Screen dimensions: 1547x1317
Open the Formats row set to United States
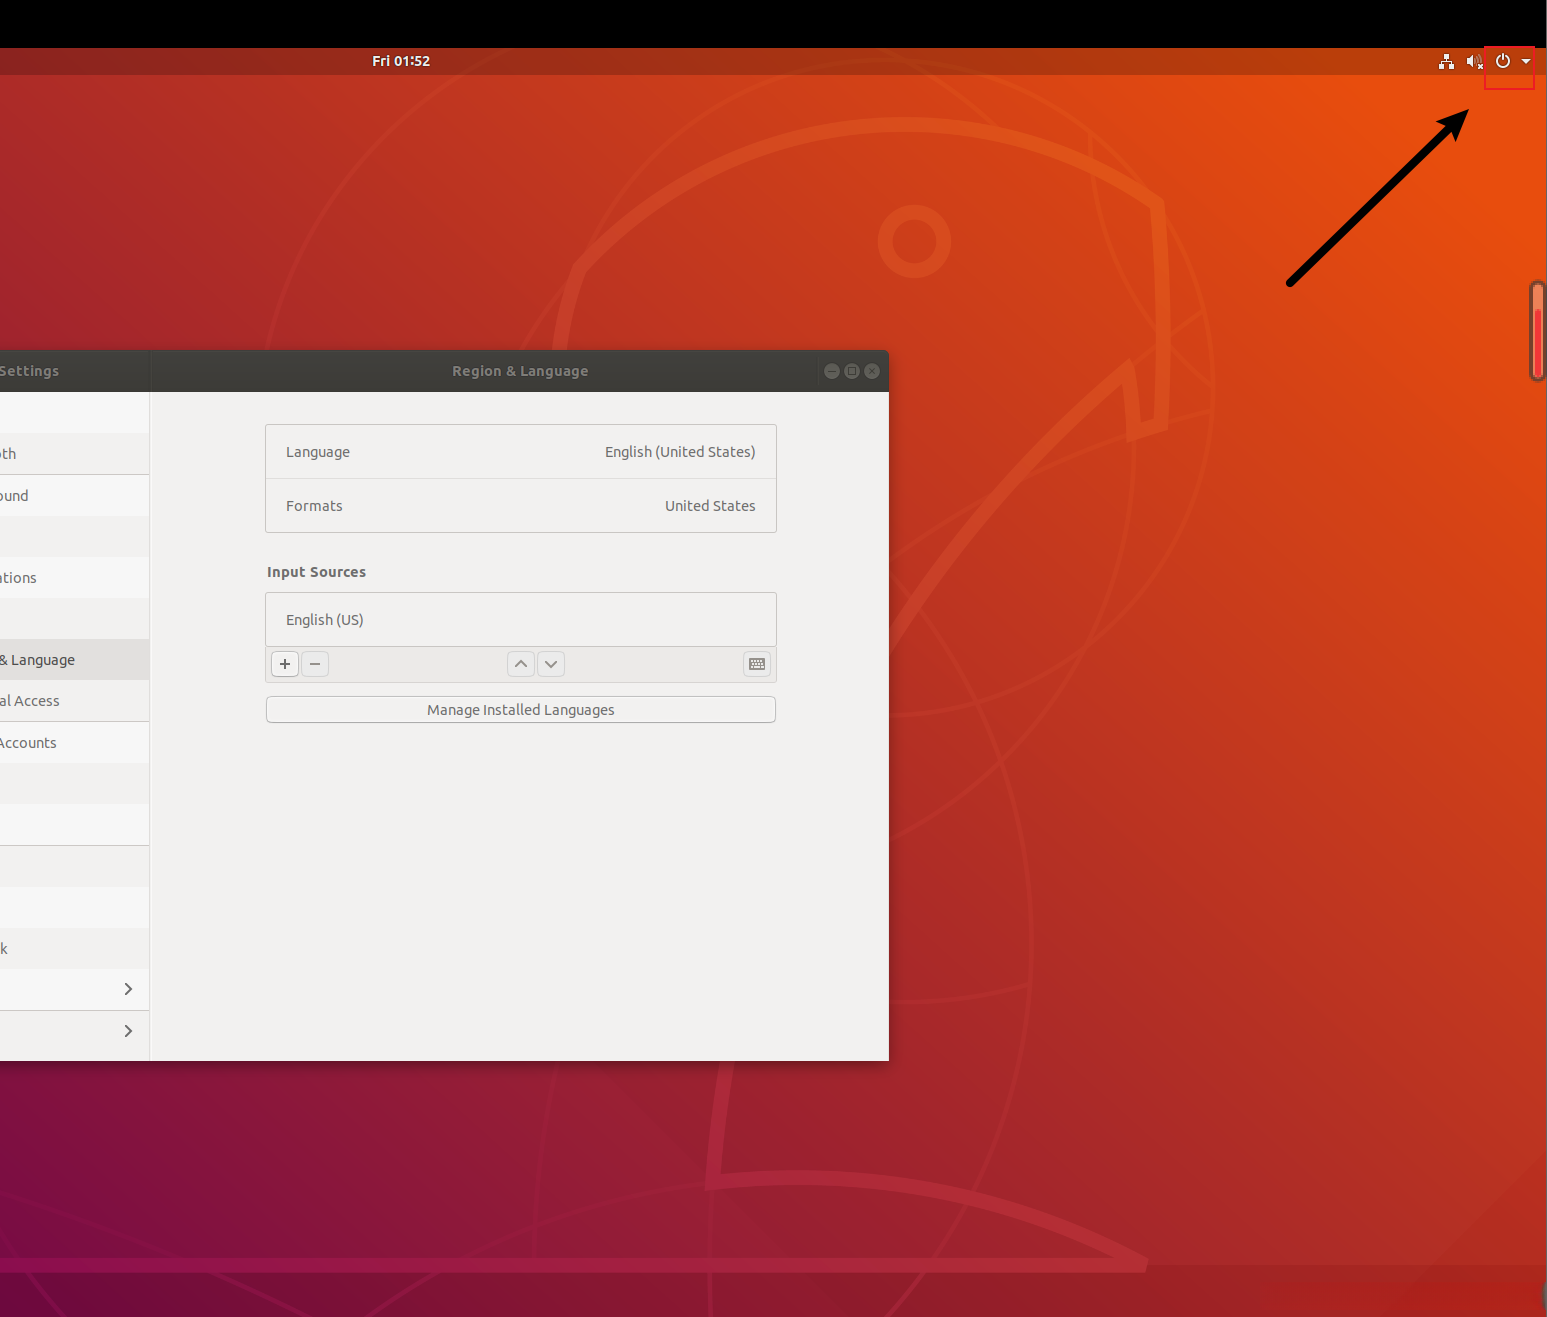tap(521, 506)
